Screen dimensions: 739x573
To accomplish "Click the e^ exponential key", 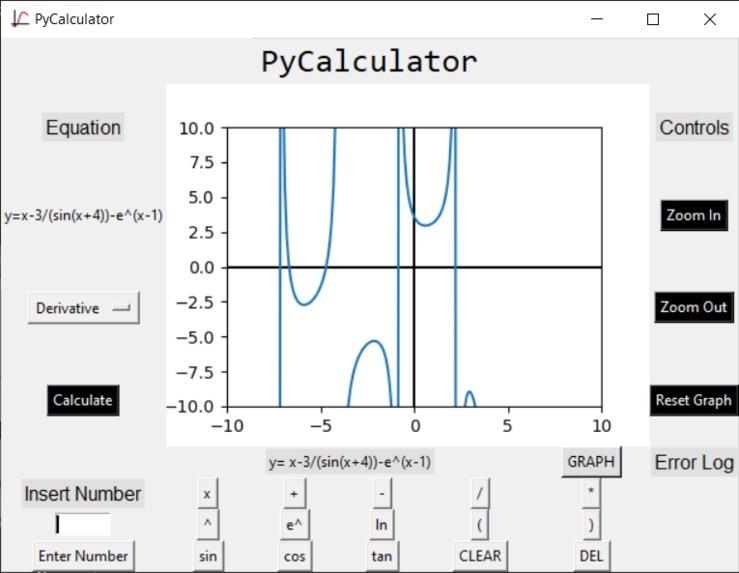I will [x=295, y=524].
